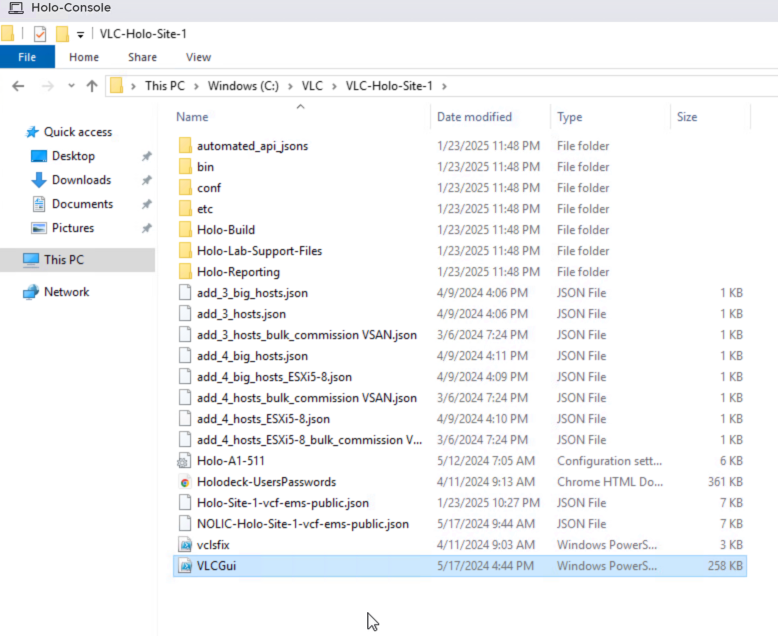
Task: Click the pin icon next to Documents
Action: (x=146, y=204)
